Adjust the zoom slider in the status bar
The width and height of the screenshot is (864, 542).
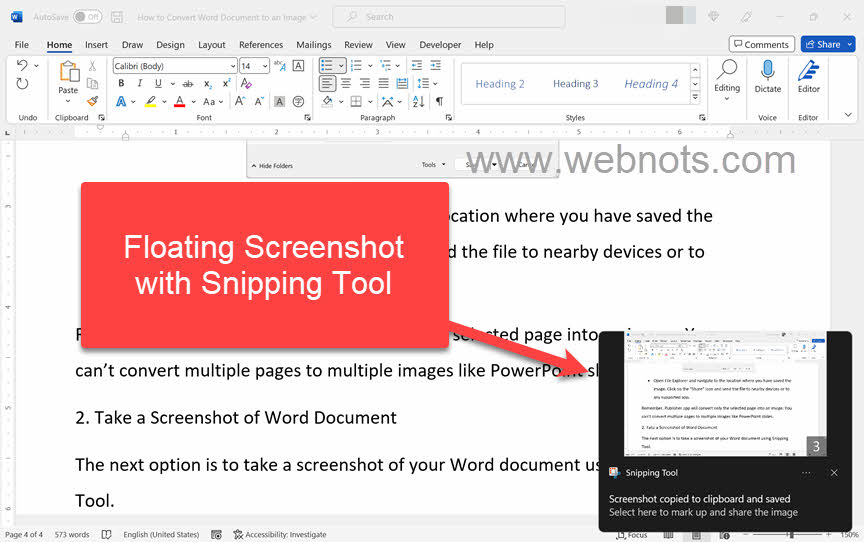click(x=790, y=535)
